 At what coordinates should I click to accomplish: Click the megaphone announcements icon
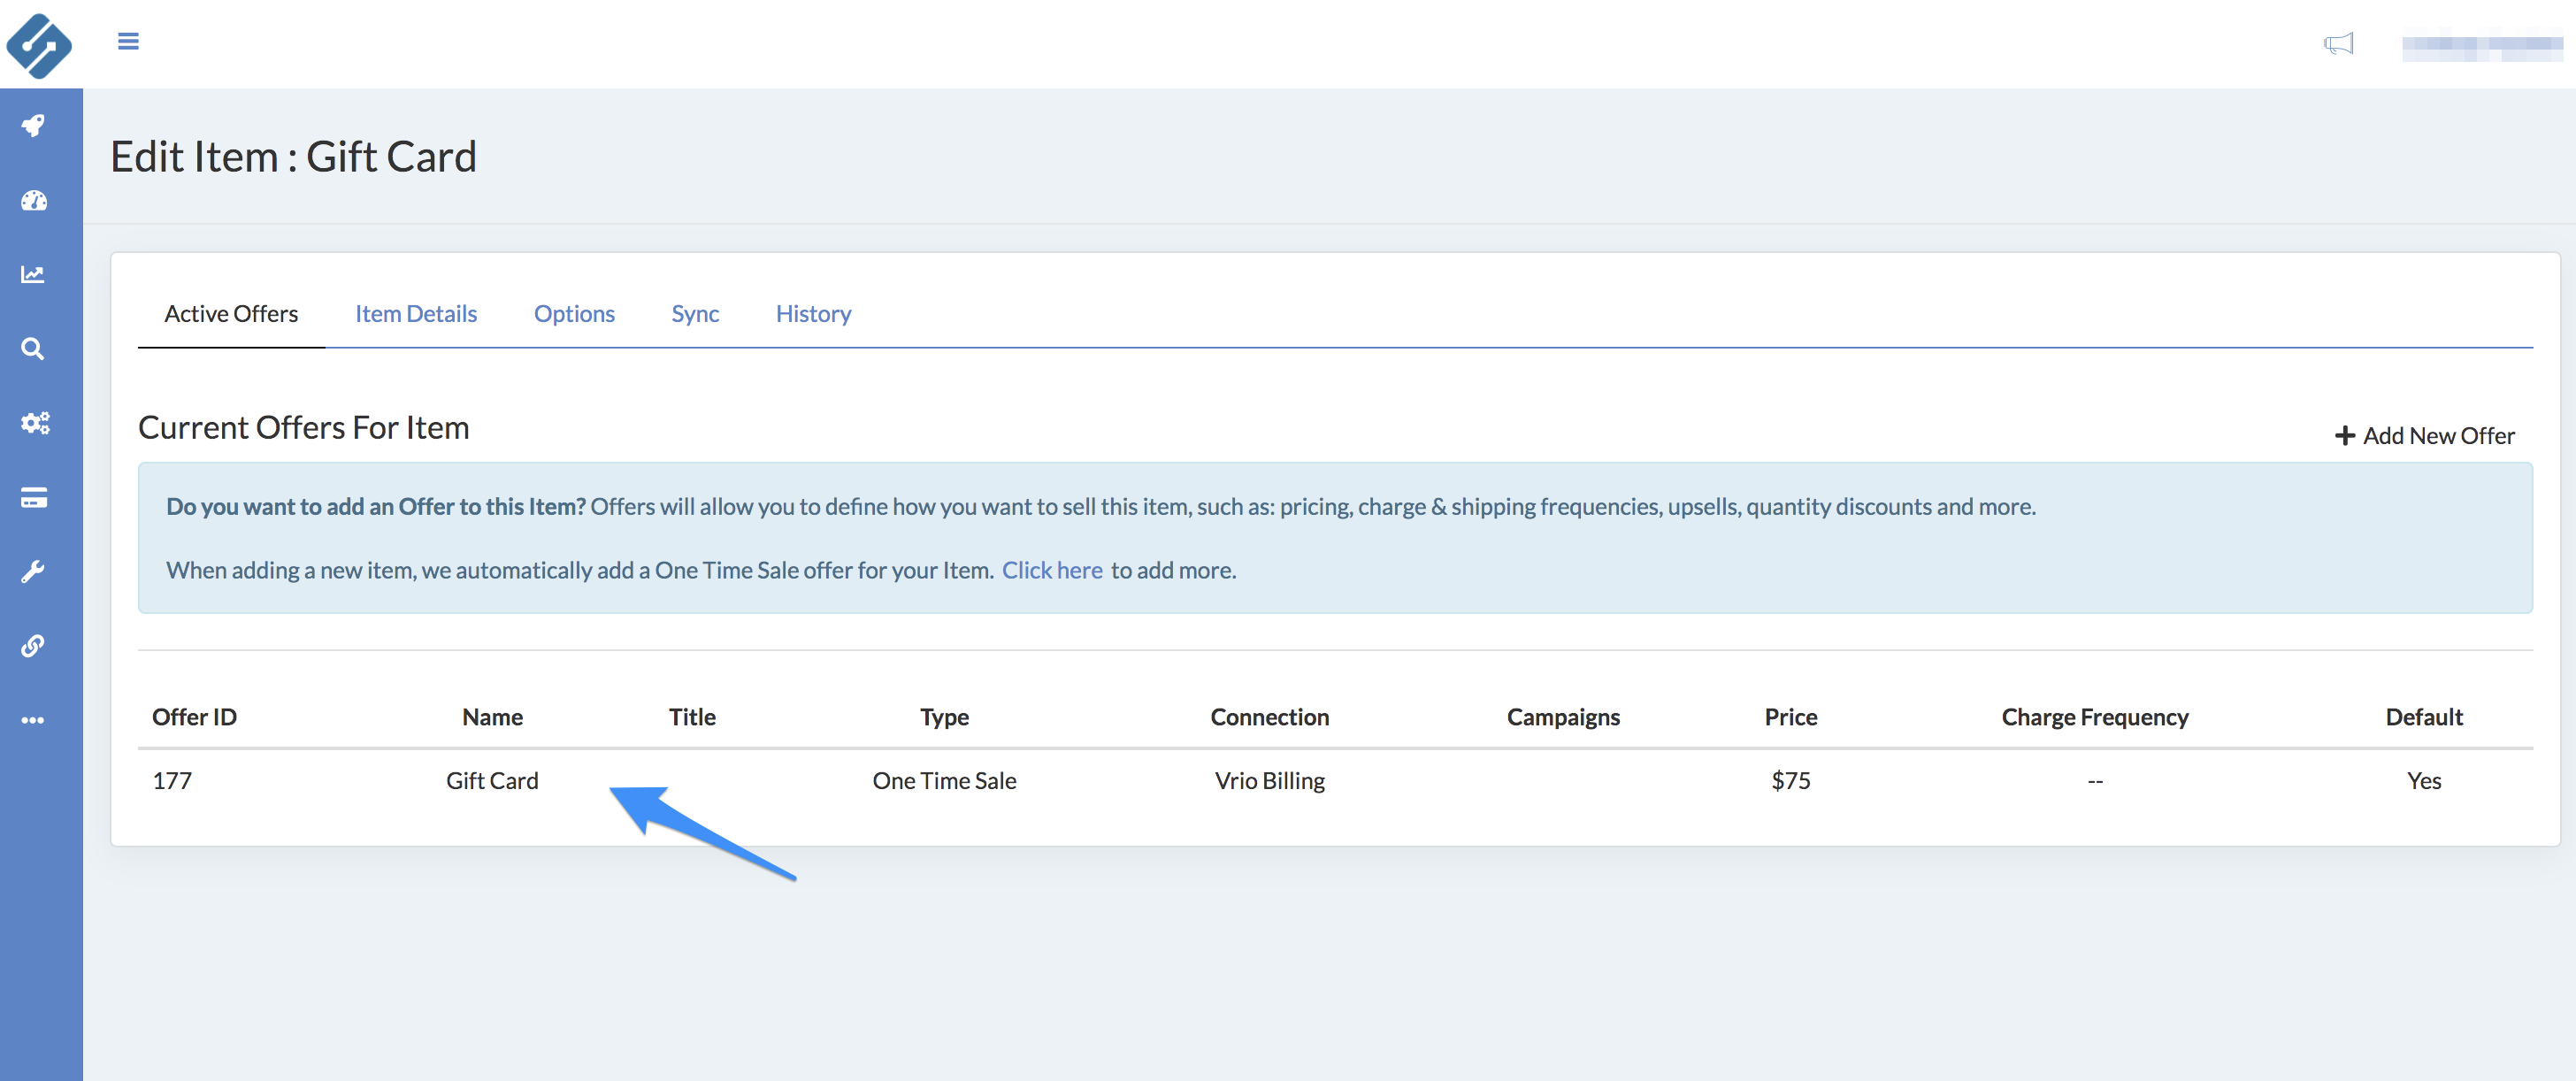2338,44
